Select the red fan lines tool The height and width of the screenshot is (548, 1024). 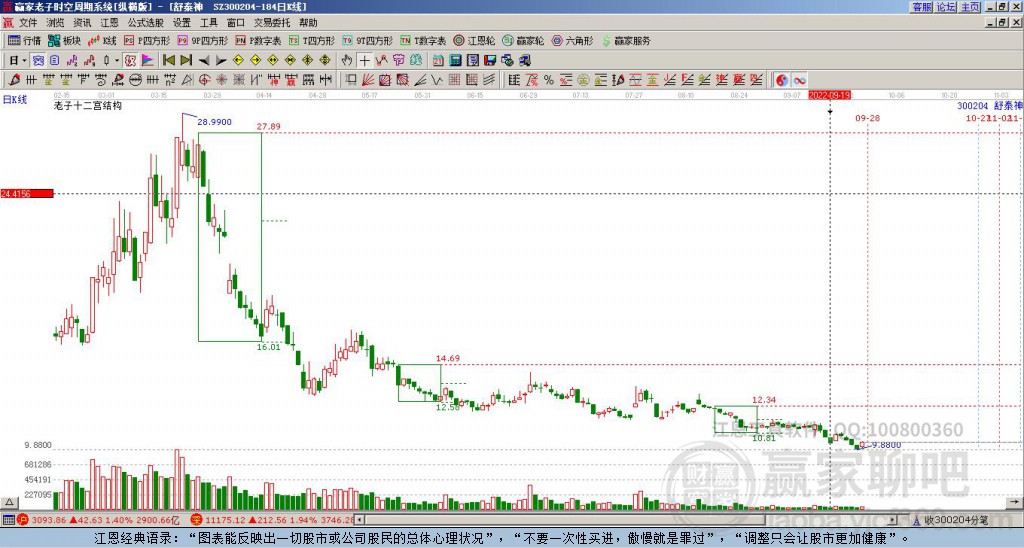pyautogui.click(x=368, y=80)
